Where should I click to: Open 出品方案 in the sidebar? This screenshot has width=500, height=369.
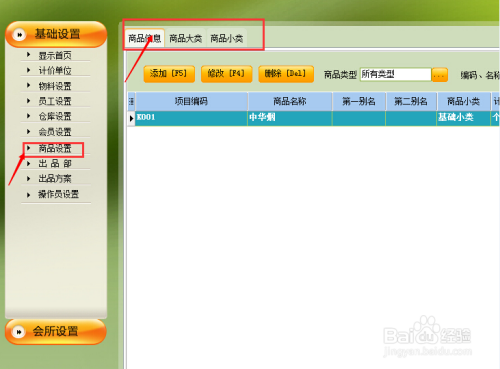pos(55,179)
